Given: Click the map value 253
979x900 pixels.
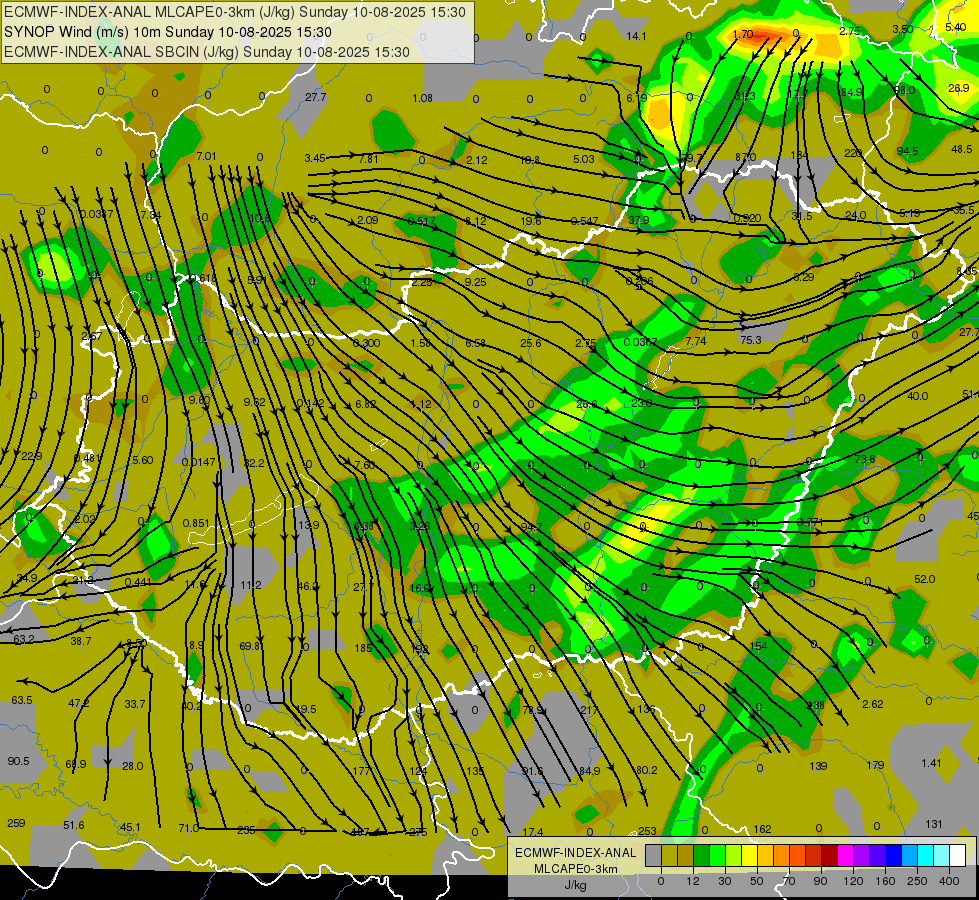Looking at the screenshot, I should [x=647, y=831].
